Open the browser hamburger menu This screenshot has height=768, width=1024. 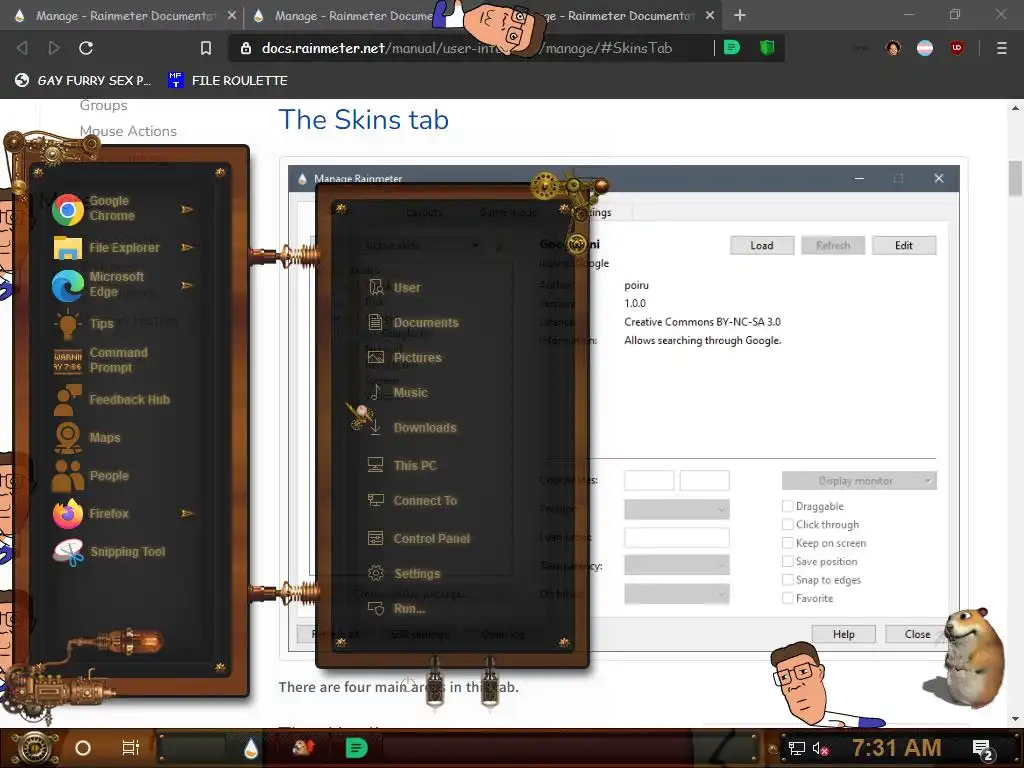pos(1001,48)
